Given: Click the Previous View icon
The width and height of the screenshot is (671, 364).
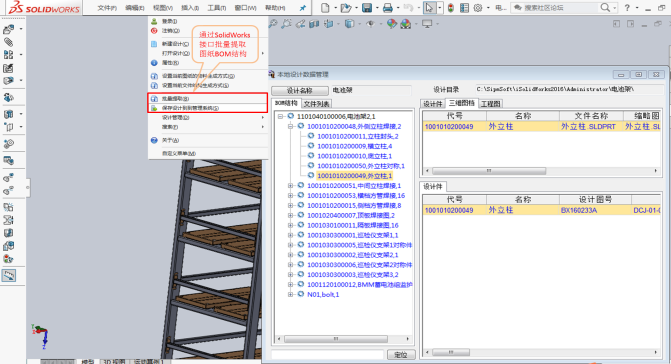Looking at the screenshot, I should 300,24.
